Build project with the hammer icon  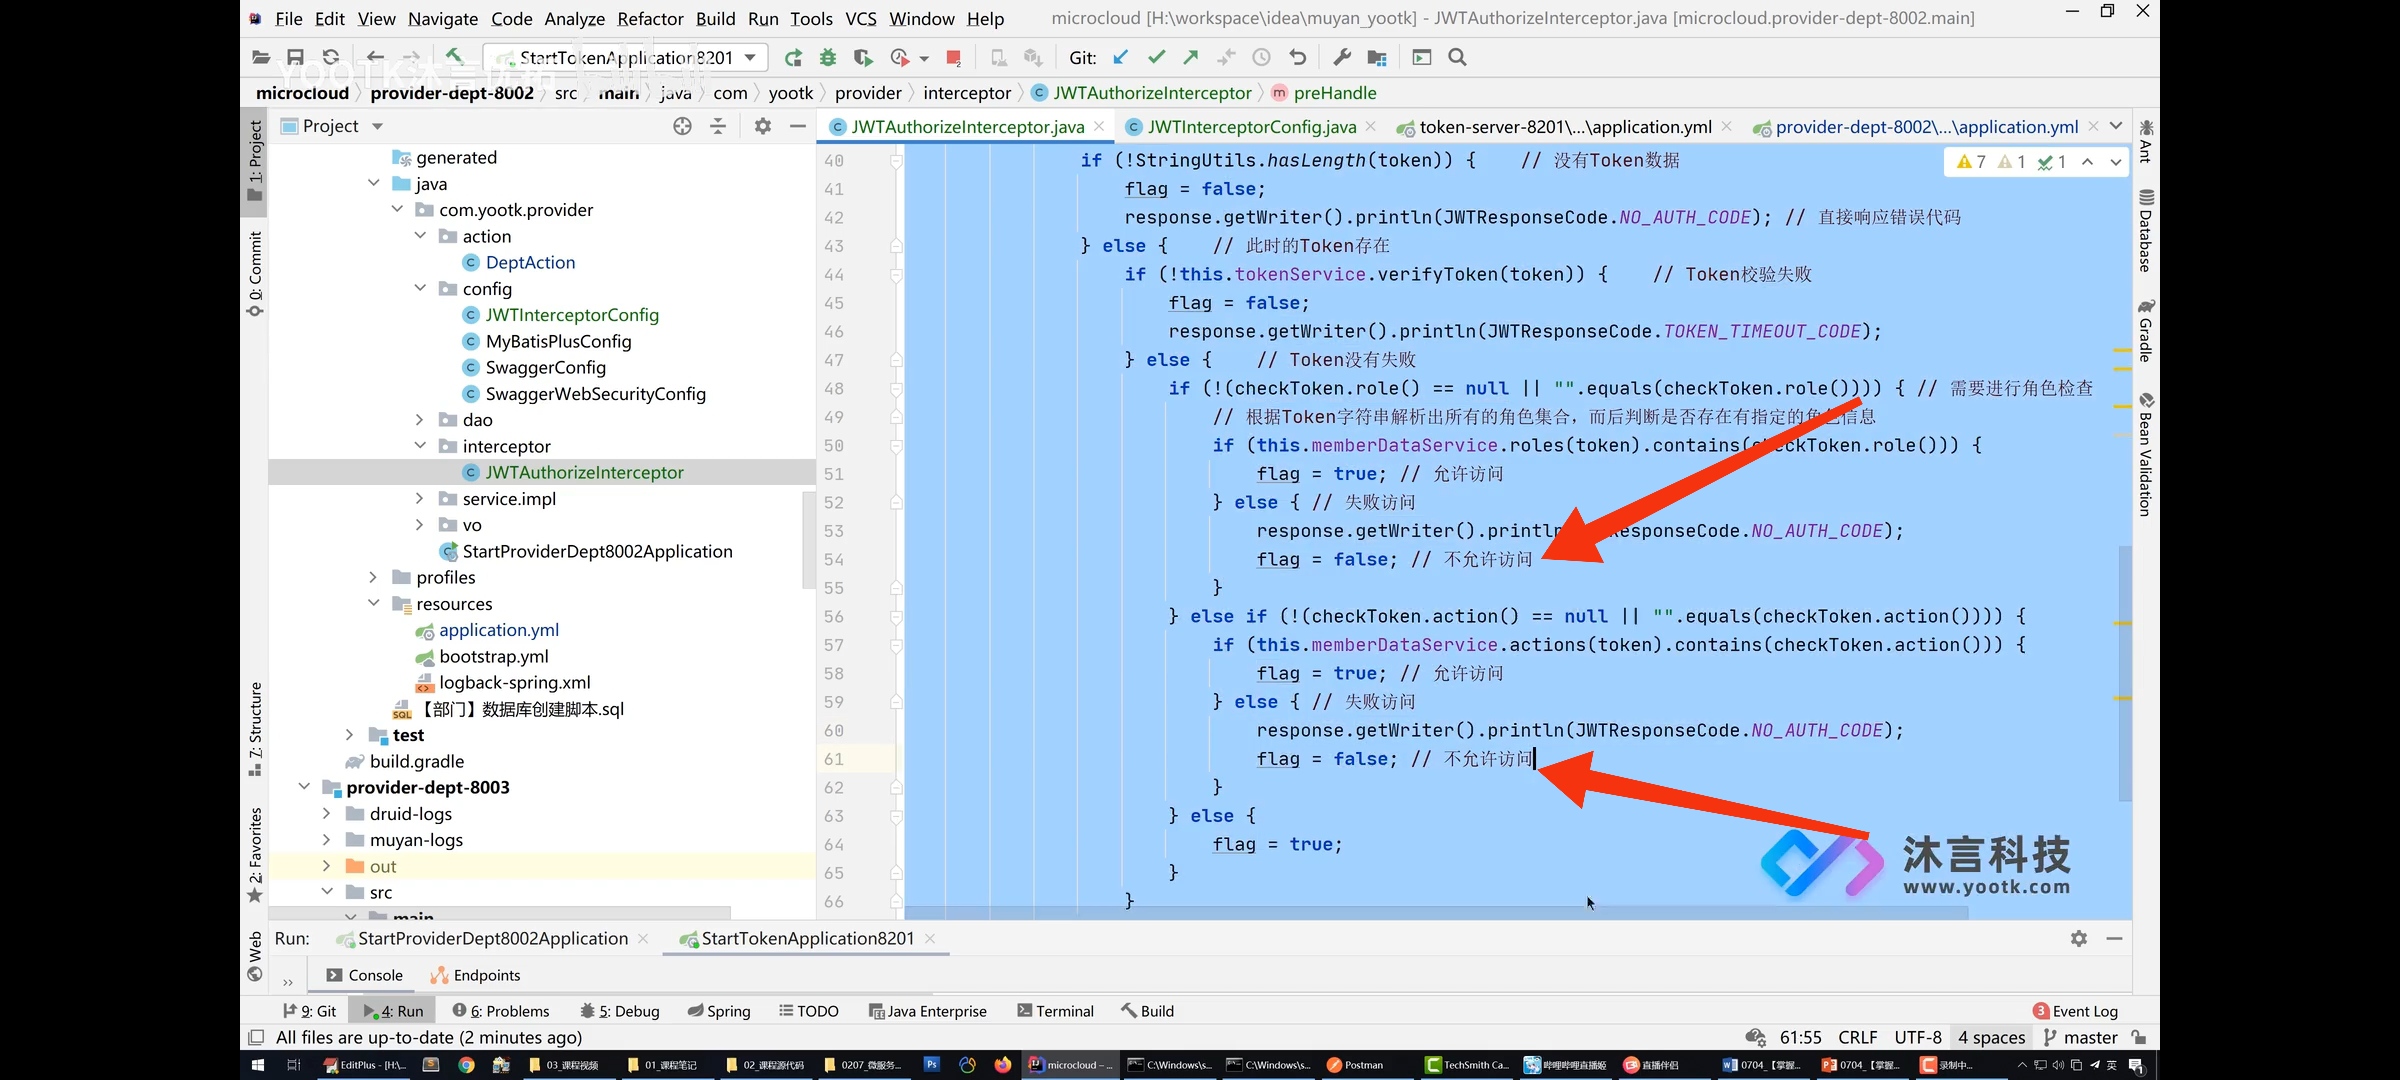click(454, 57)
